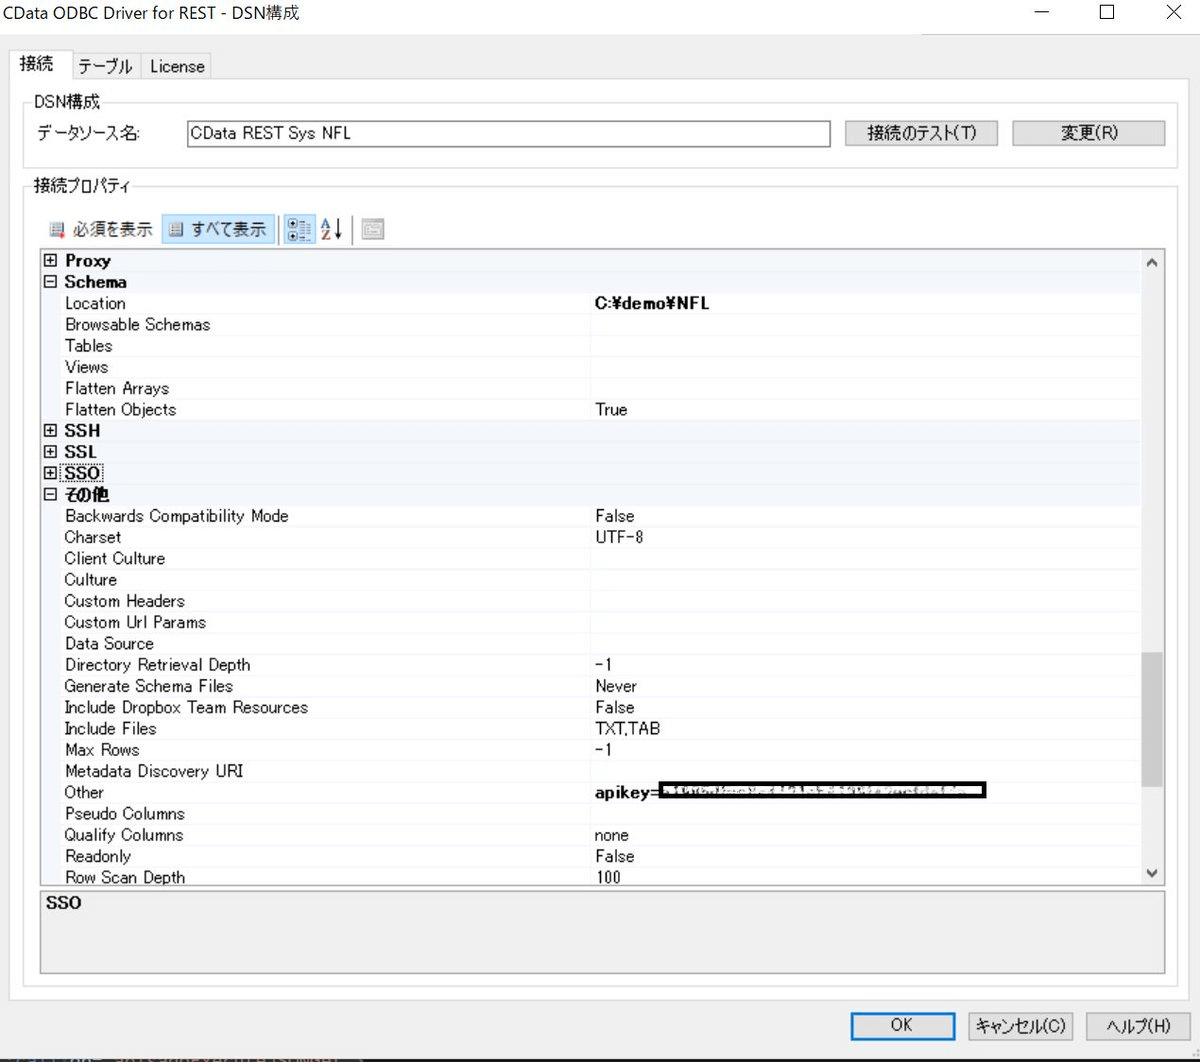This screenshot has height=1062, width=1200.
Task: Click the Flatten Objects value True
Action: click(x=611, y=409)
